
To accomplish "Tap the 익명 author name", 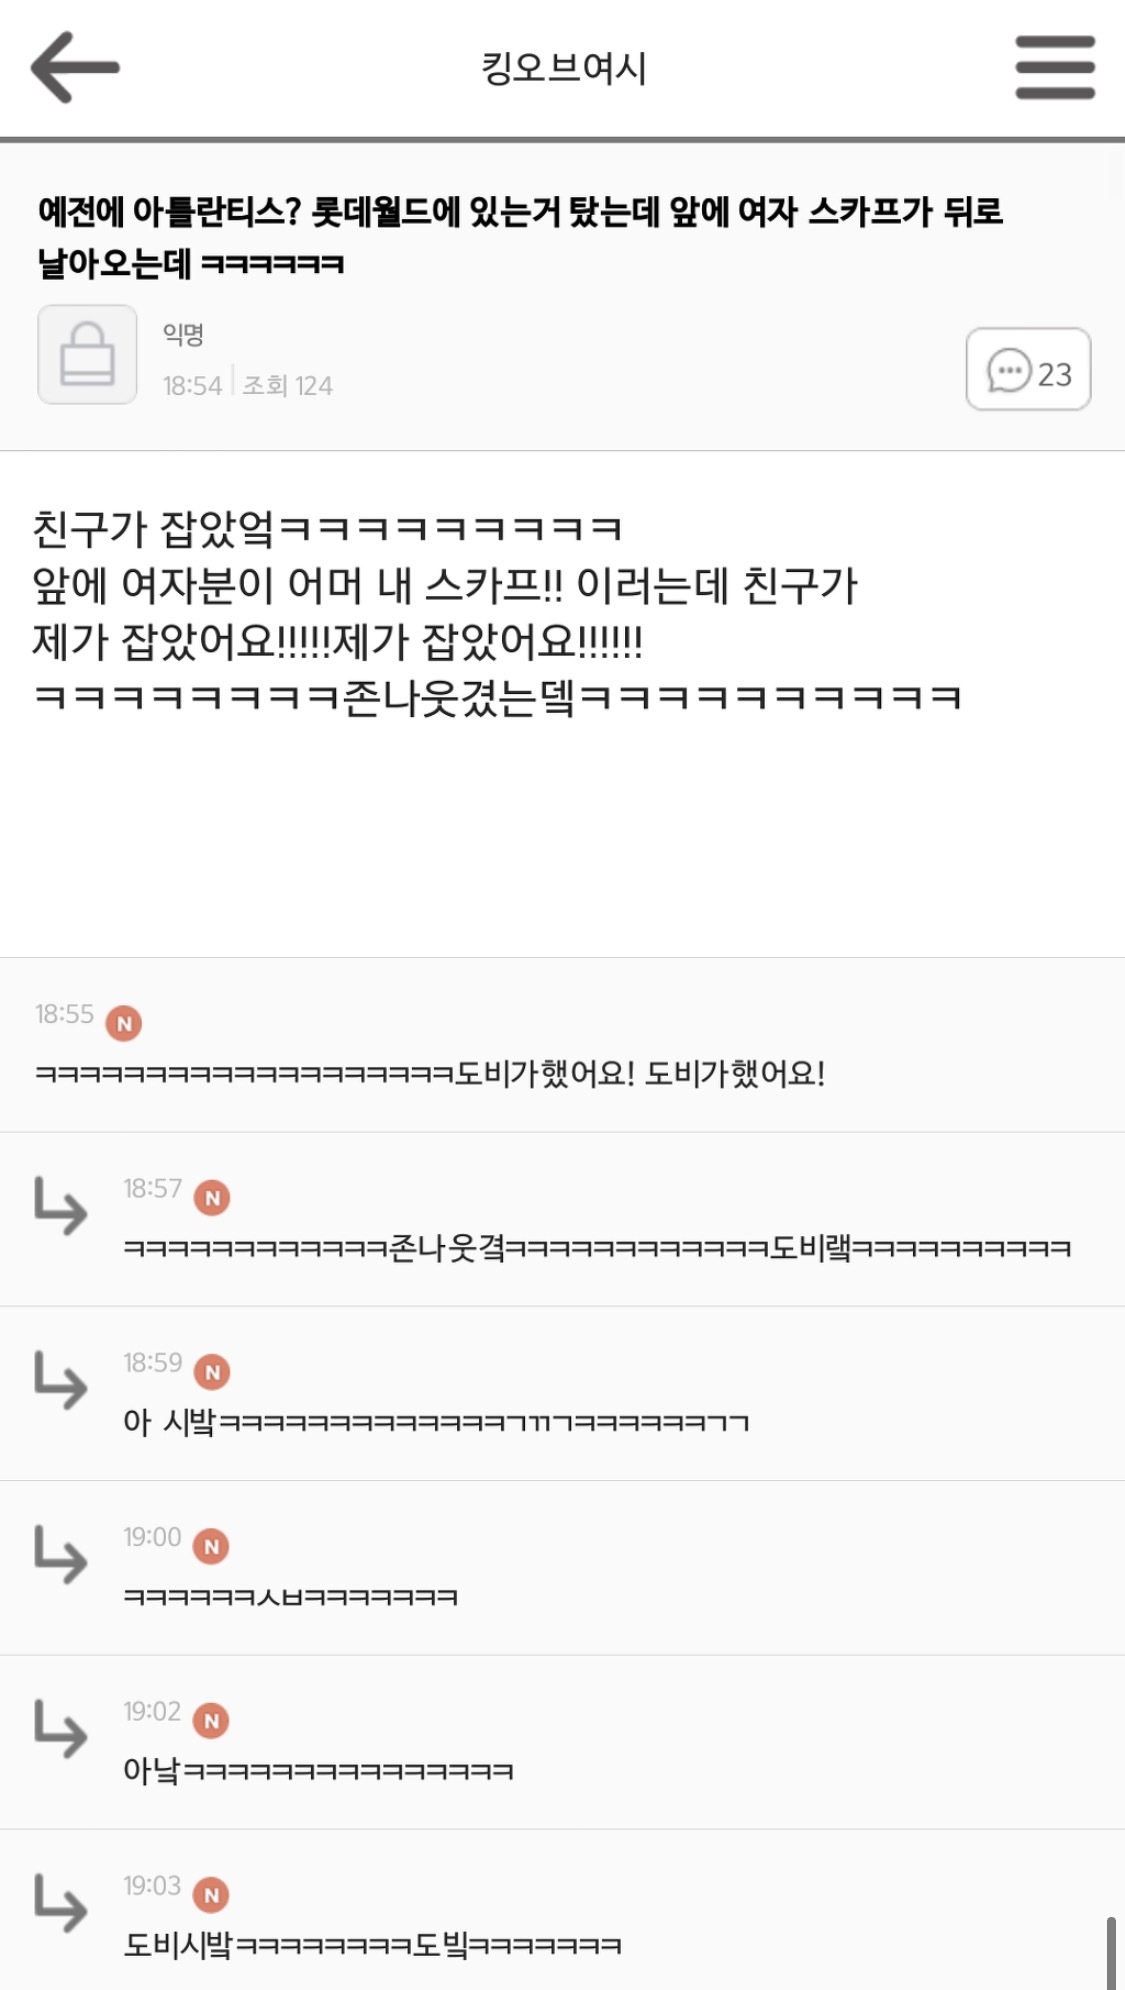I will pos(184,335).
